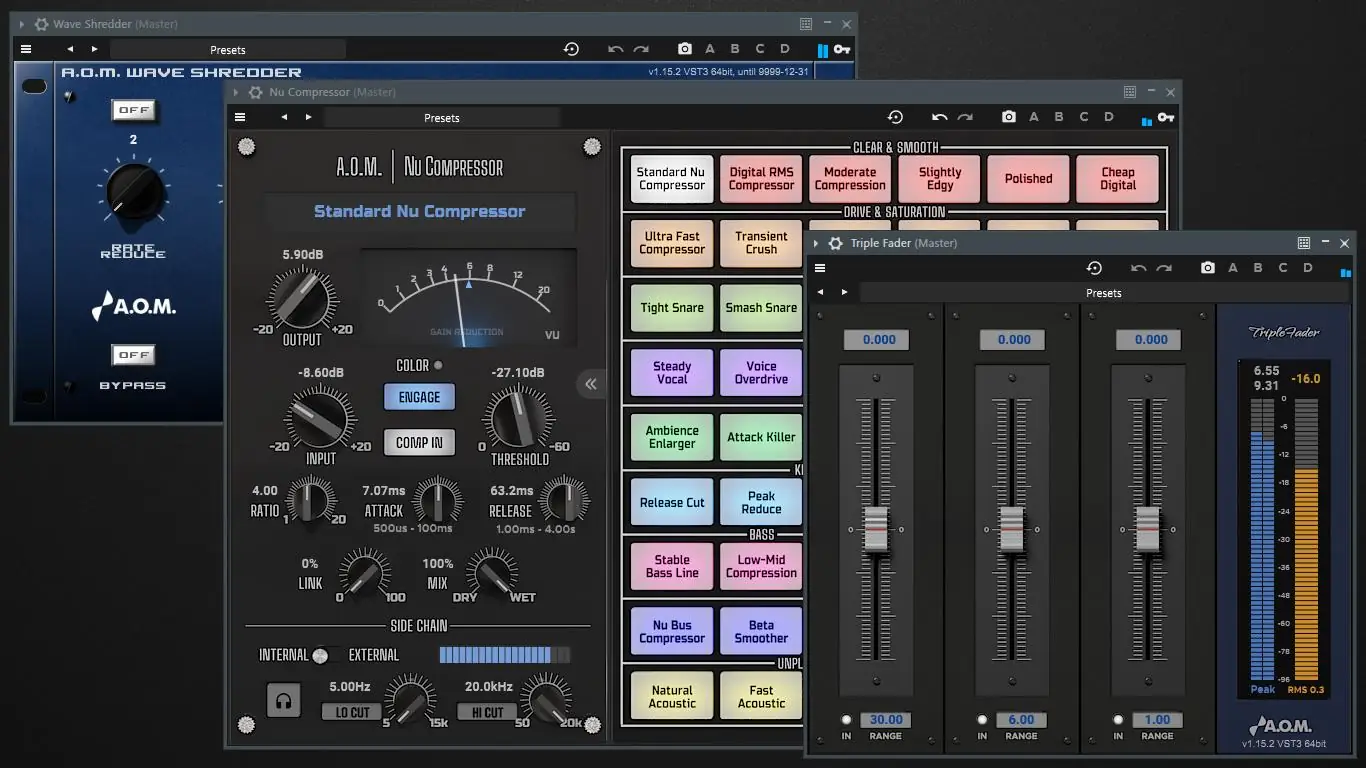Viewport: 1366px width, 768px height.
Task: Toggle the Wave Shredder BYPASS OFF switch
Action: coord(134,355)
